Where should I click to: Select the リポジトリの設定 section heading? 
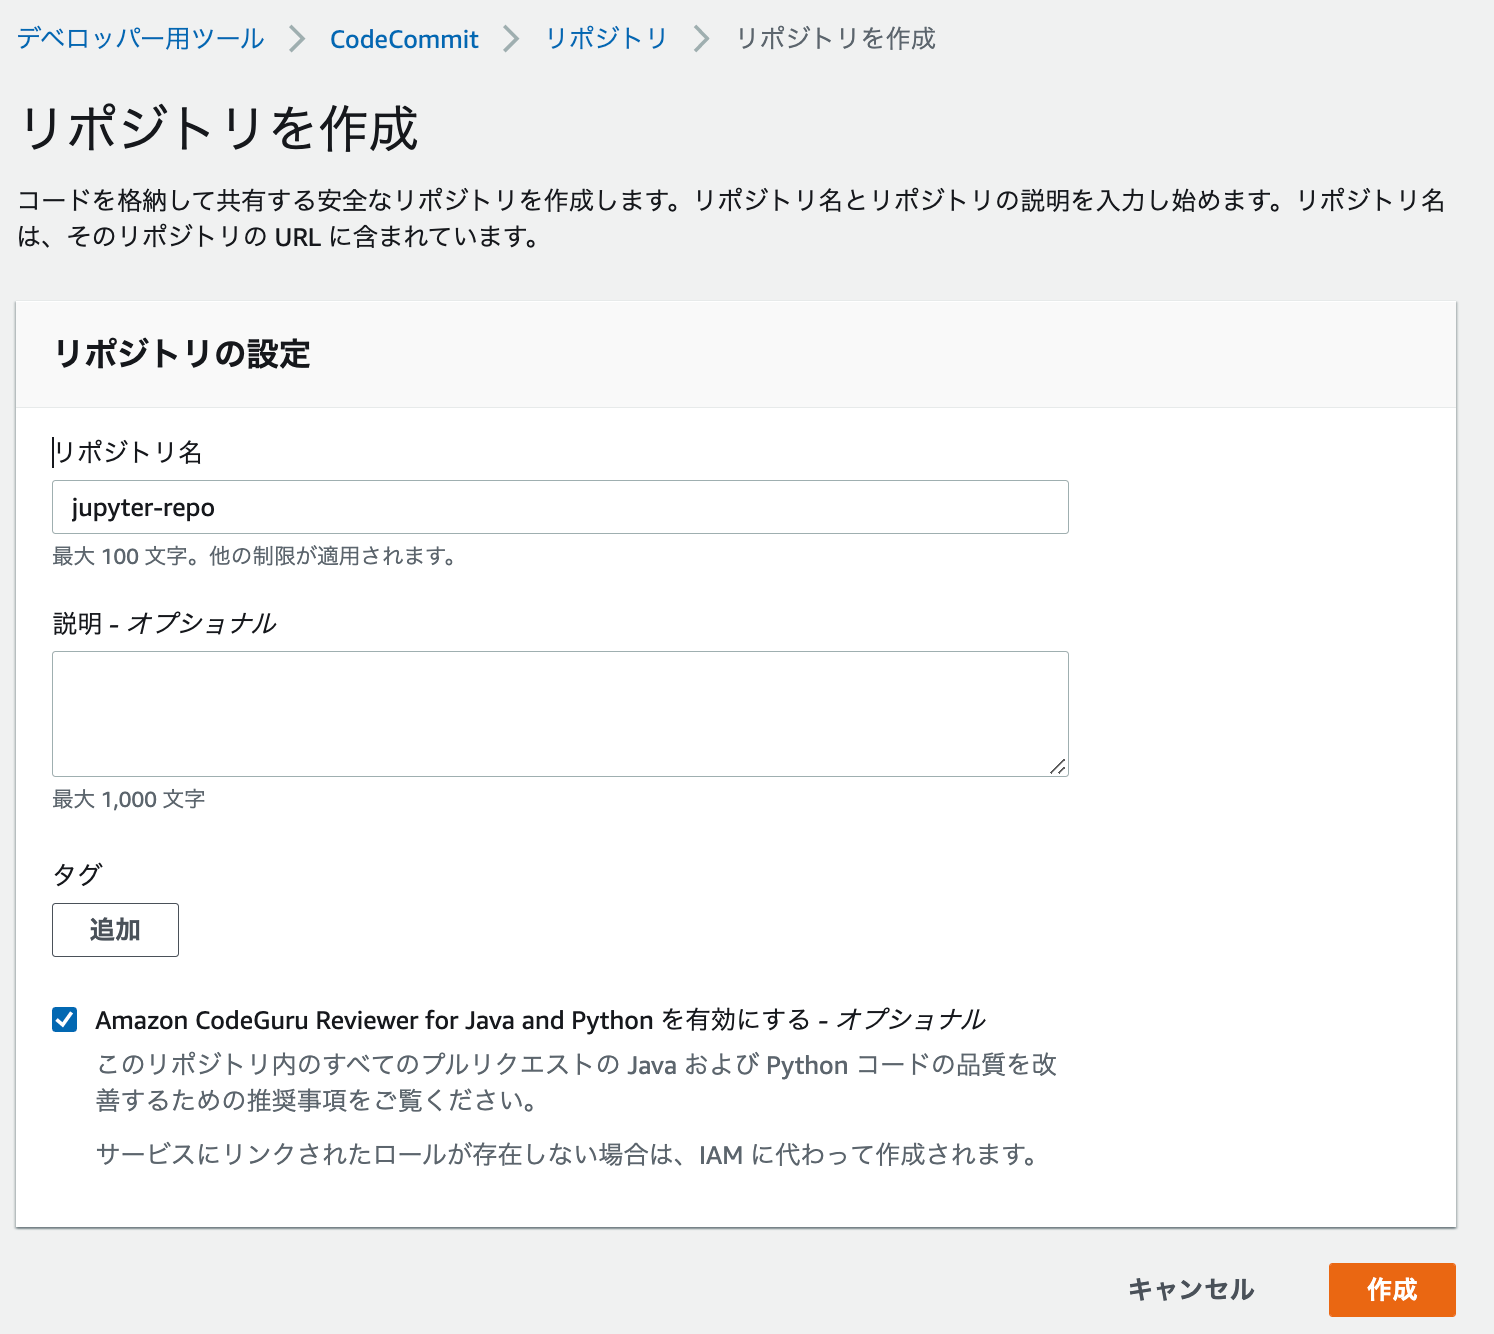[182, 354]
